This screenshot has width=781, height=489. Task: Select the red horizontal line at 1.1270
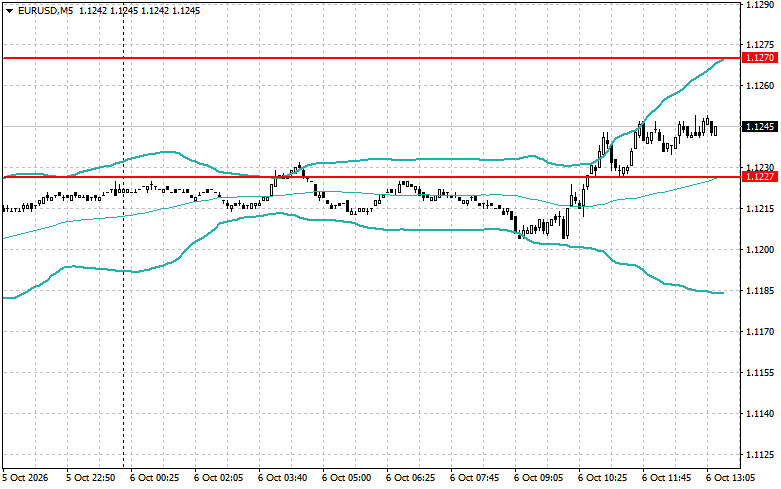click(x=372, y=58)
